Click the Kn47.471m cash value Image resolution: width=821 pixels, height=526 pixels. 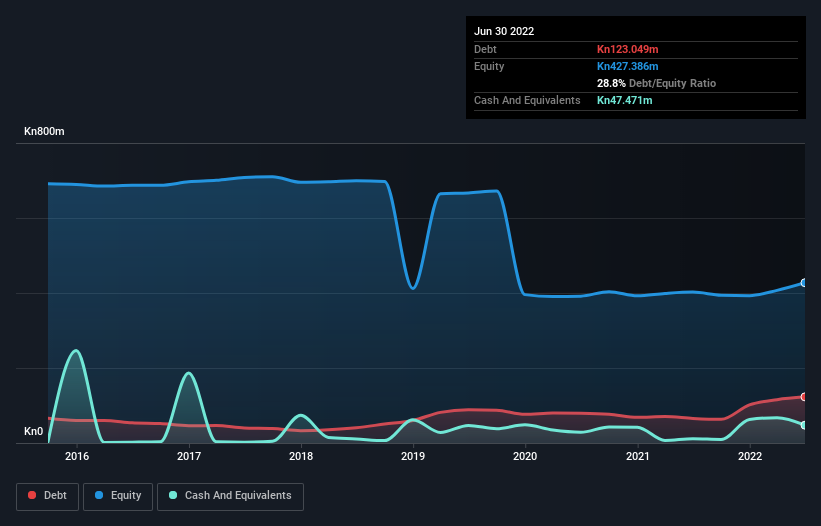[x=625, y=100]
